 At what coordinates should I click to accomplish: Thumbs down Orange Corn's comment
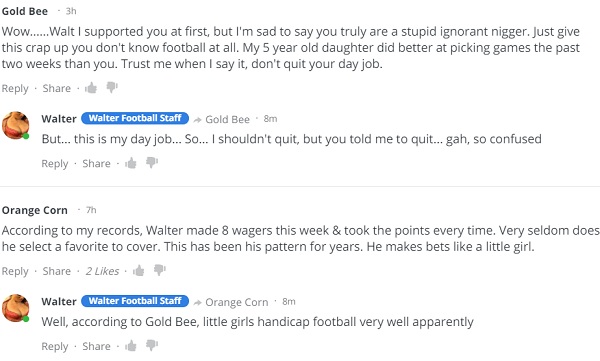(160, 270)
